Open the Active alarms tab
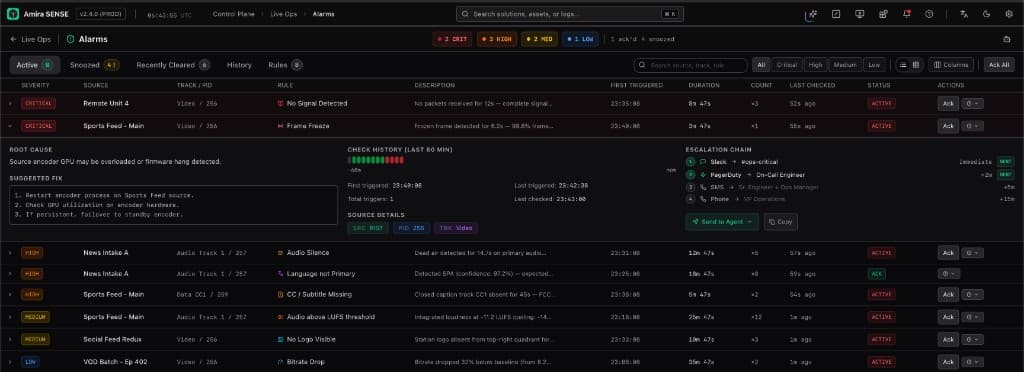The image size is (1024, 372). pos(35,65)
